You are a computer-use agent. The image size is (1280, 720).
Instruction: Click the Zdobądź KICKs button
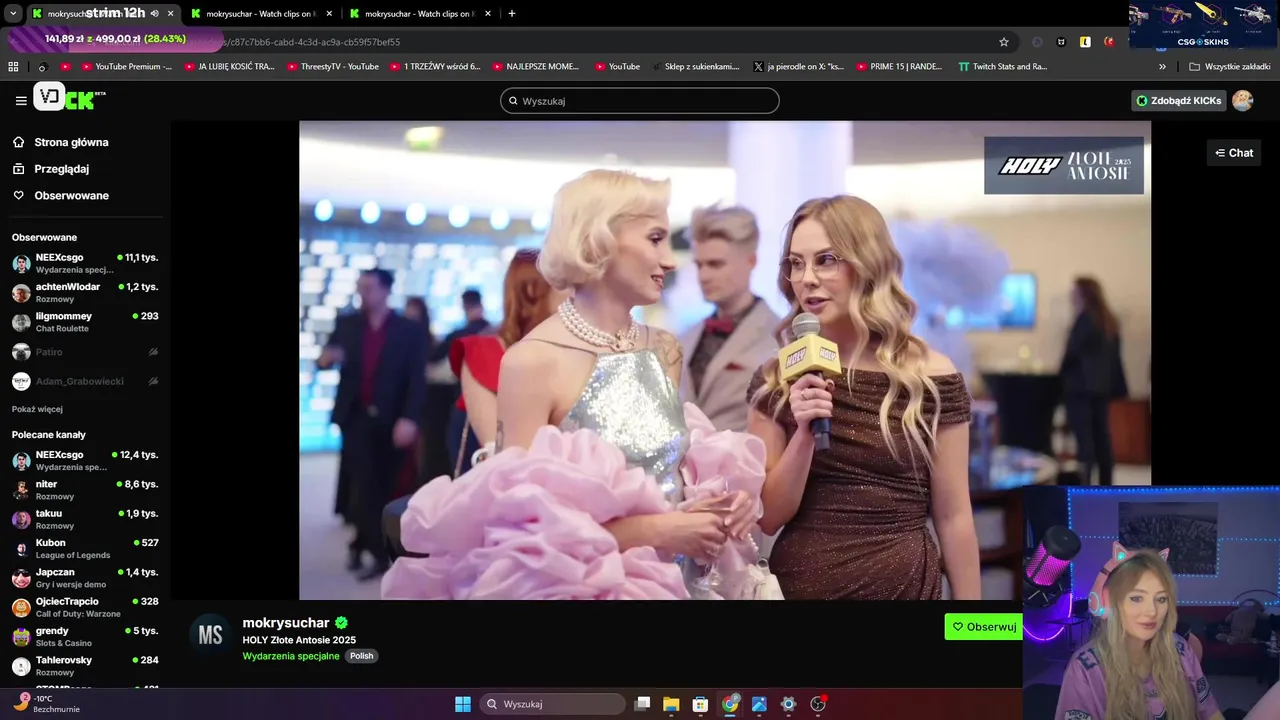point(1179,100)
